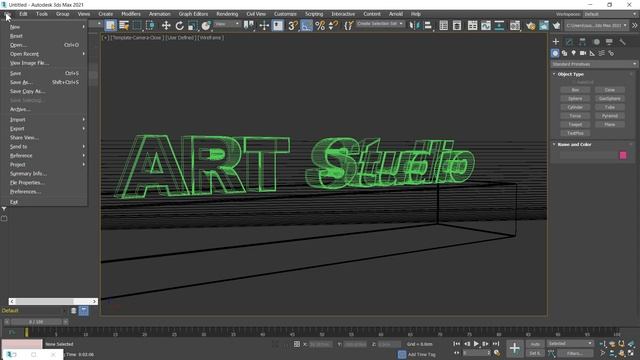Click the Box primitive button
Screen dimensions: 640x360
click(x=575, y=90)
